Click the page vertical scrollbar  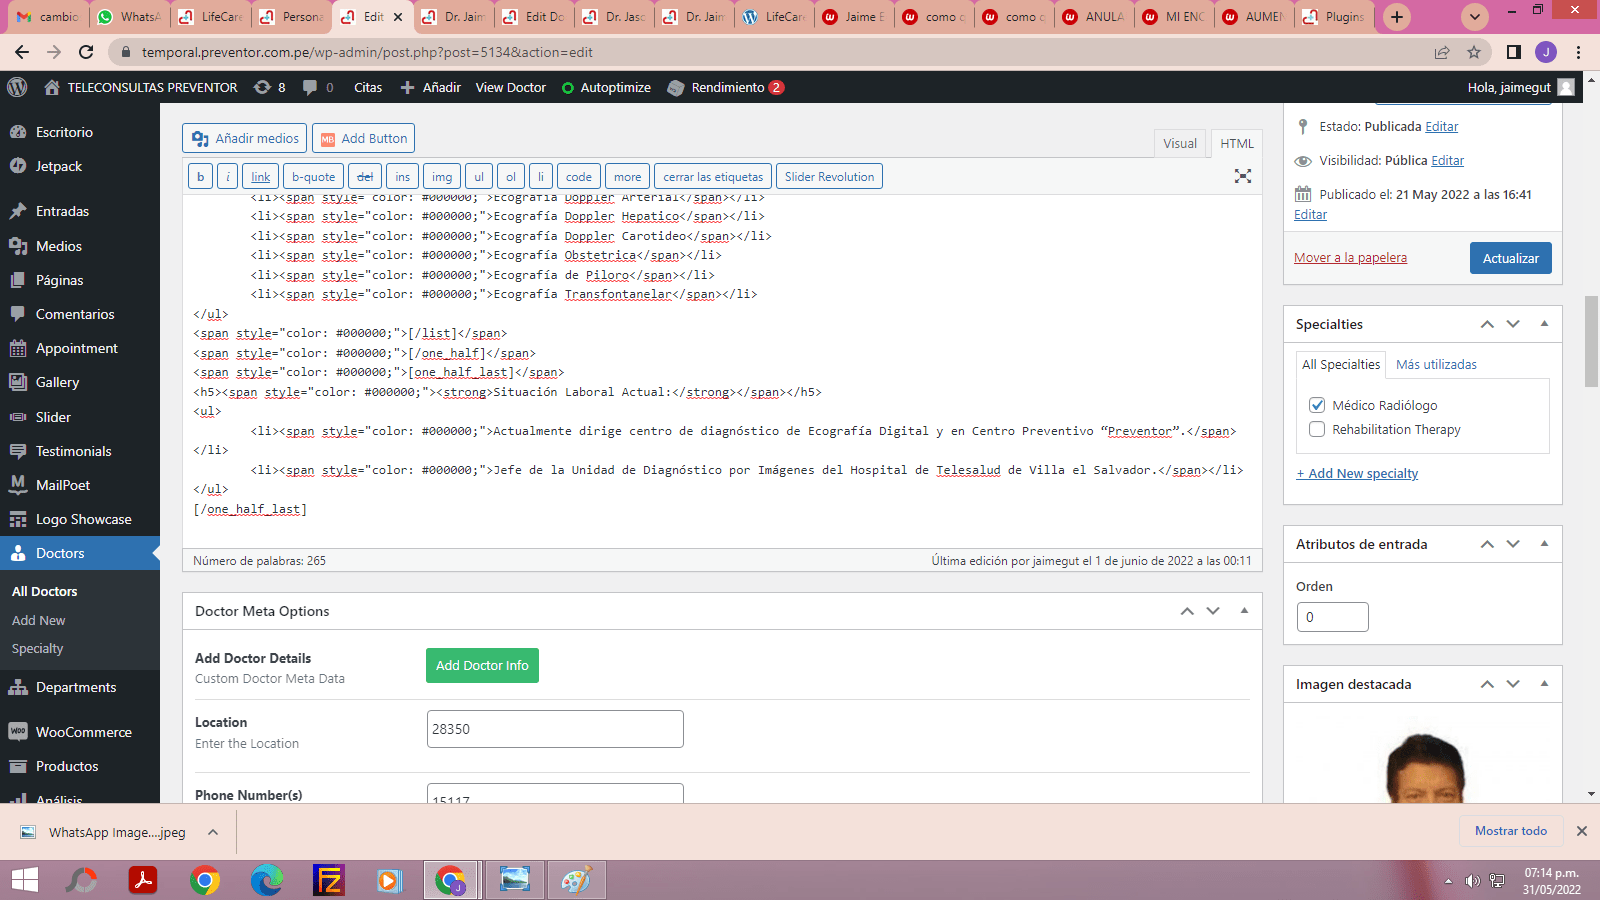[1591, 342]
